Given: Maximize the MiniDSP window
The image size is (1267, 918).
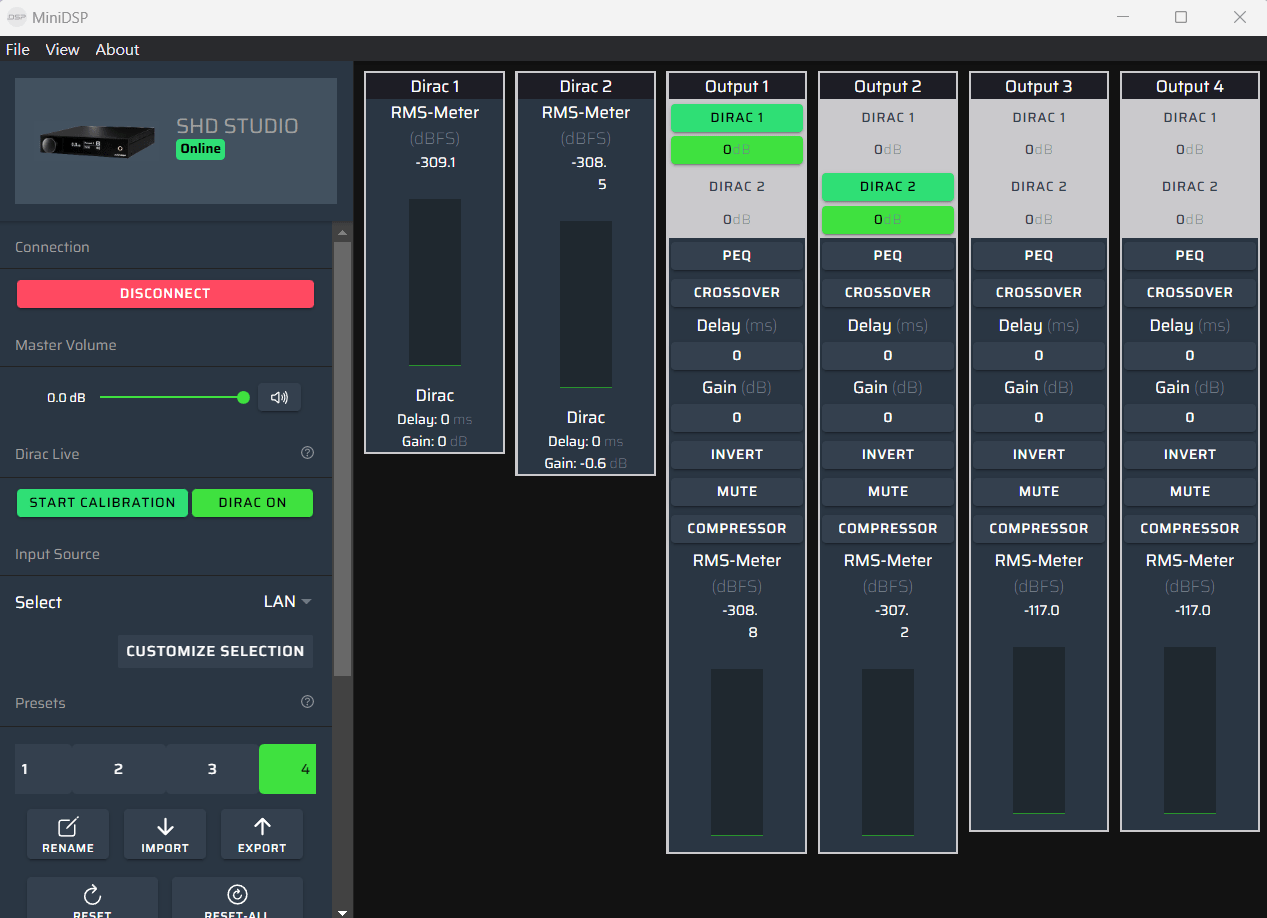Looking at the screenshot, I should [1181, 17].
